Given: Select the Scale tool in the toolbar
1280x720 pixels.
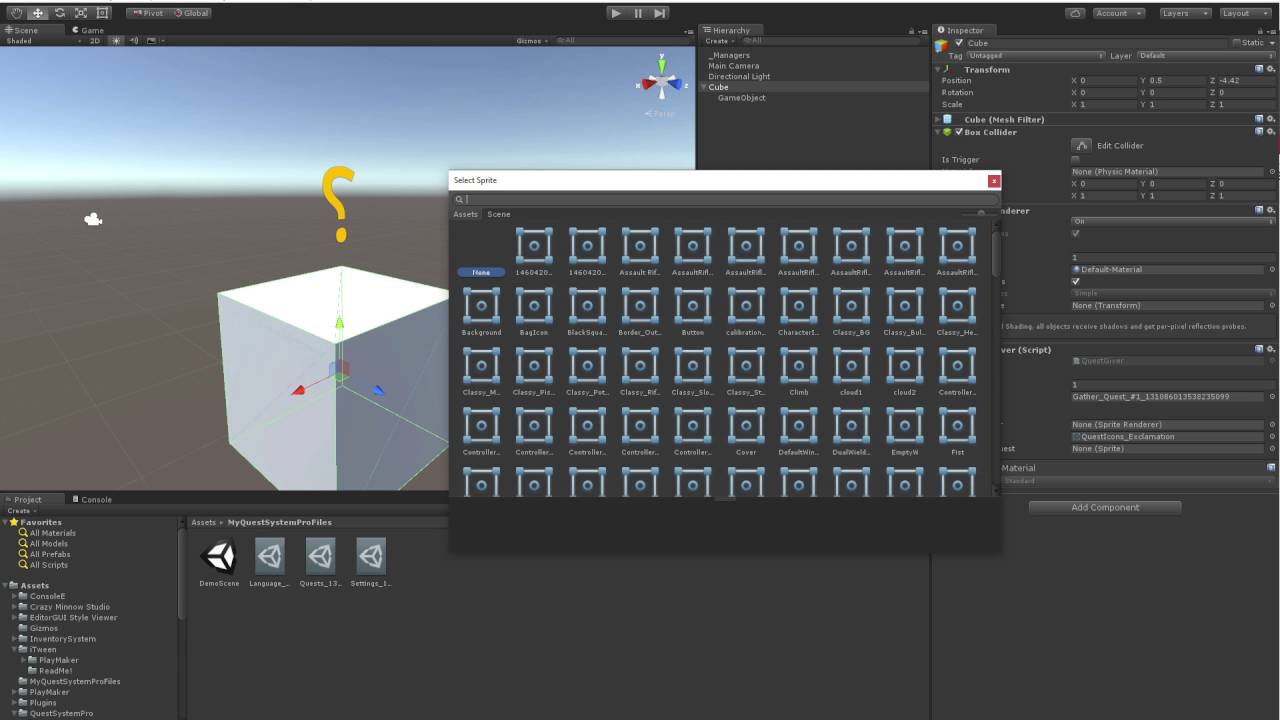Looking at the screenshot, I should 81,13.
